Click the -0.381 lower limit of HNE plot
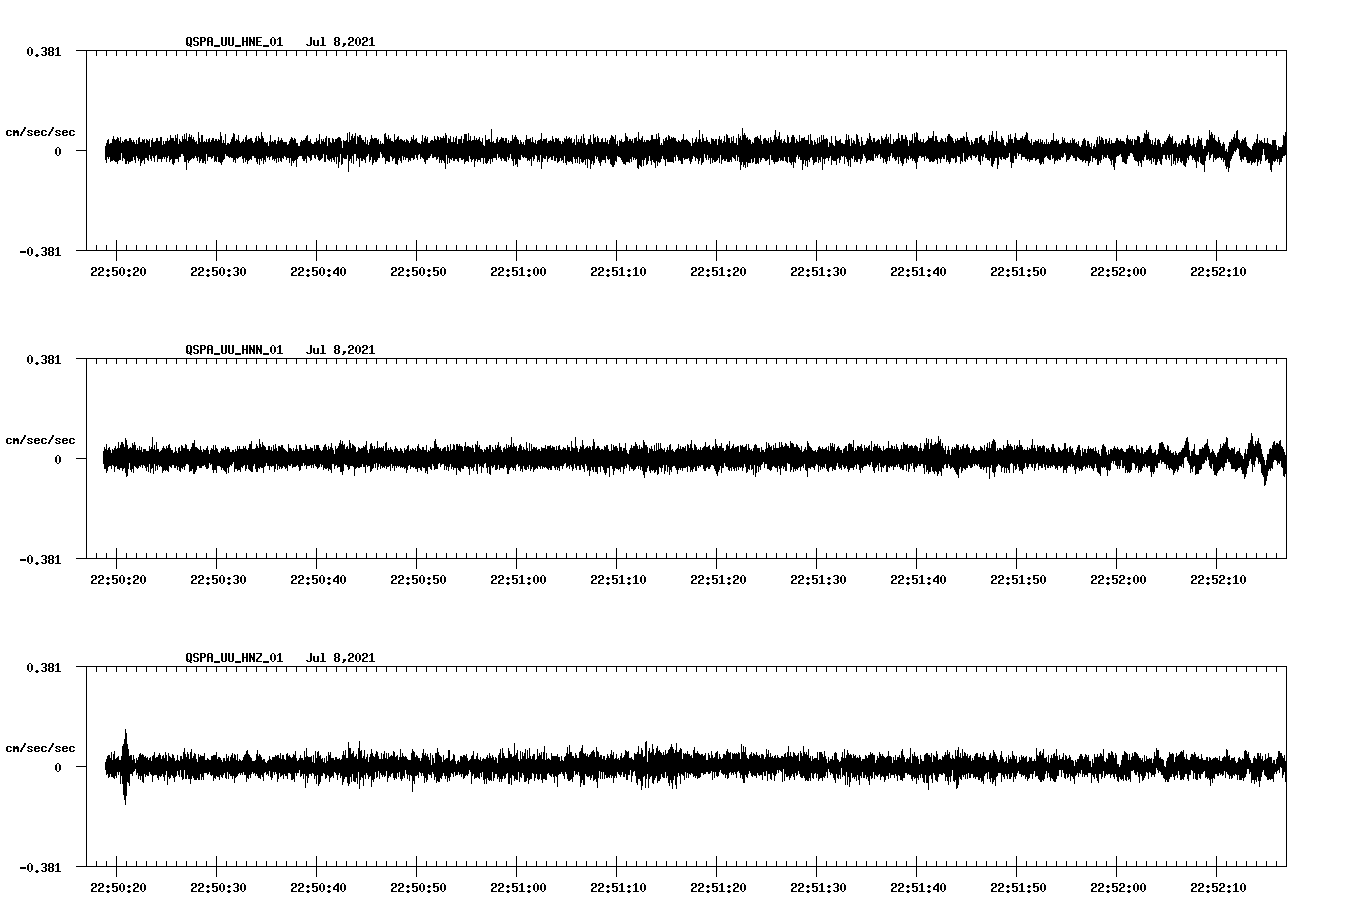 (x=39, y=251)
